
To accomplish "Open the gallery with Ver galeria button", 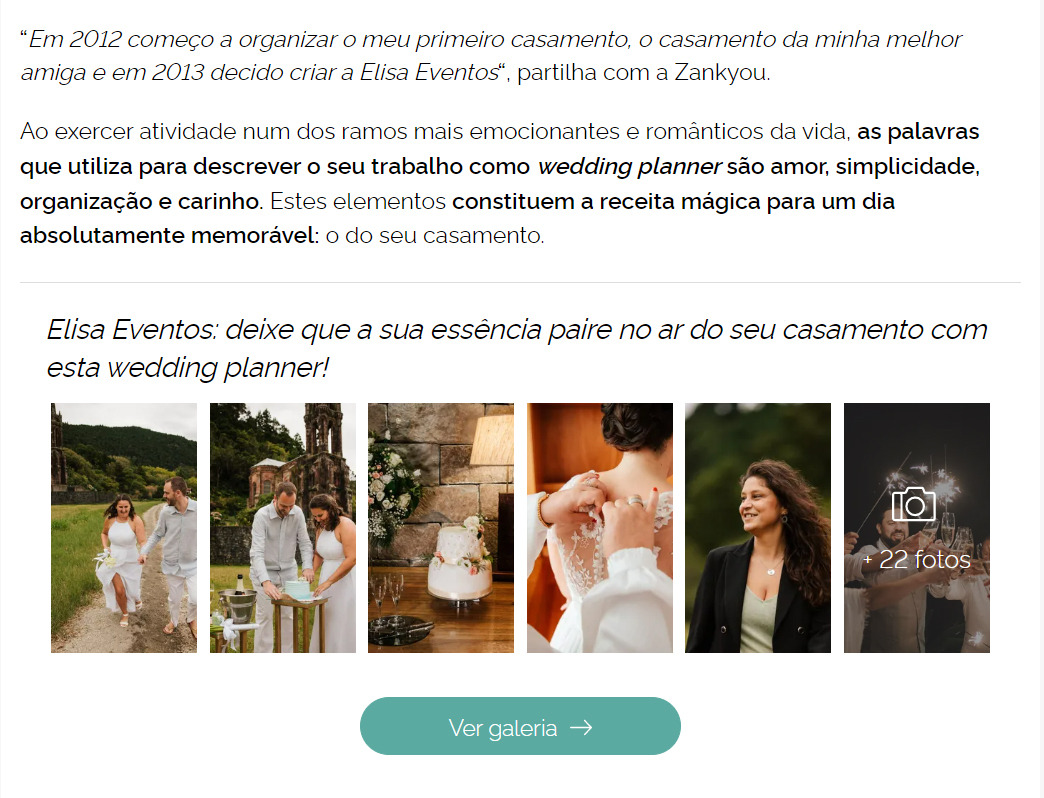I will pyautogui.click(x=520, y=726).
